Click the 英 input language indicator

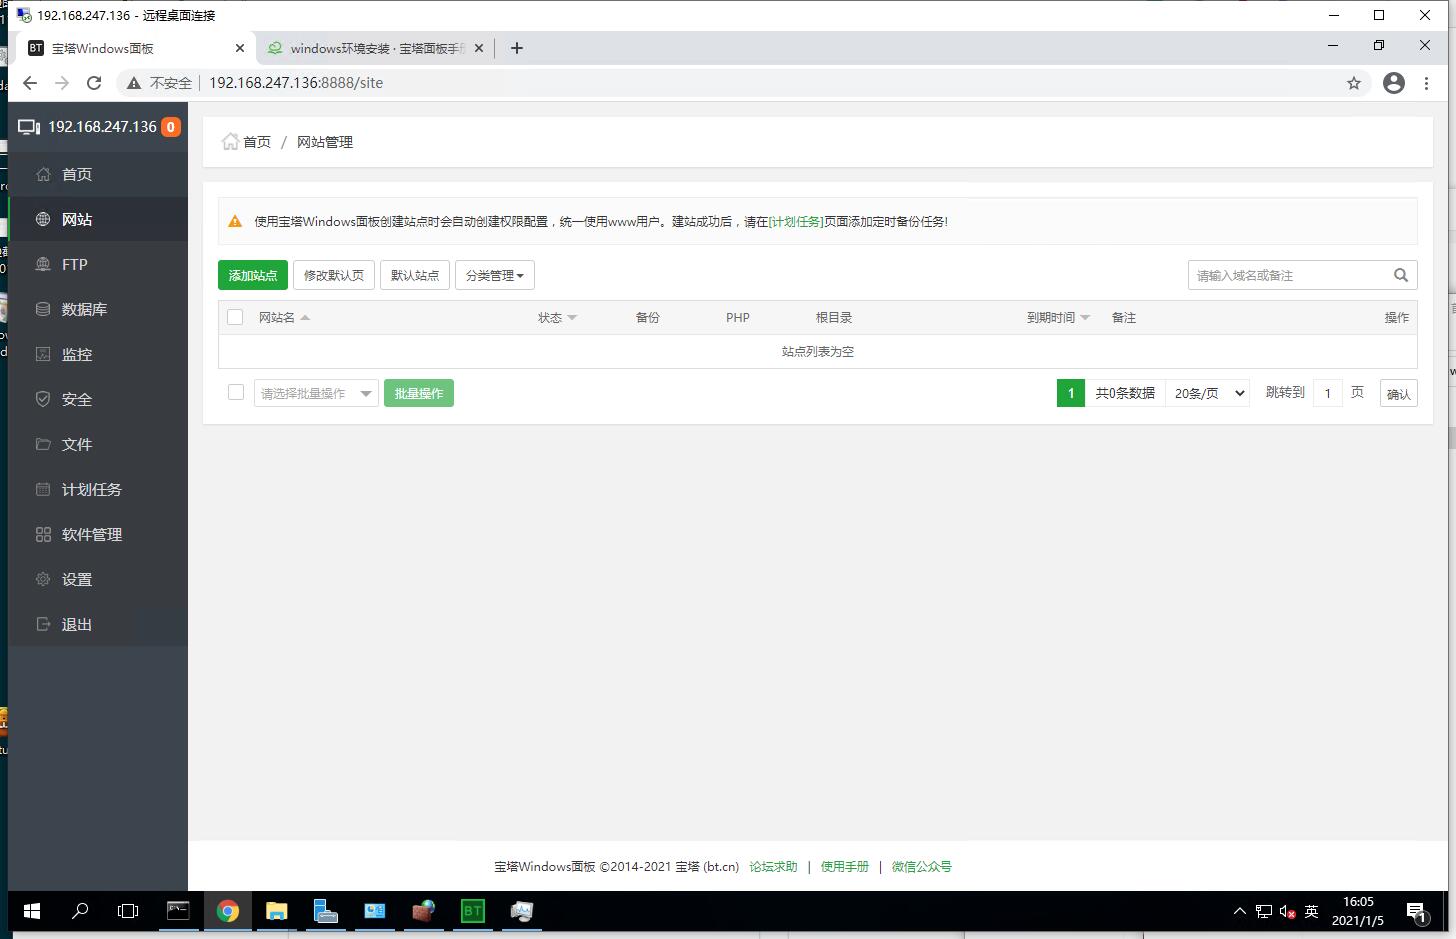(x=1312, y=911)
